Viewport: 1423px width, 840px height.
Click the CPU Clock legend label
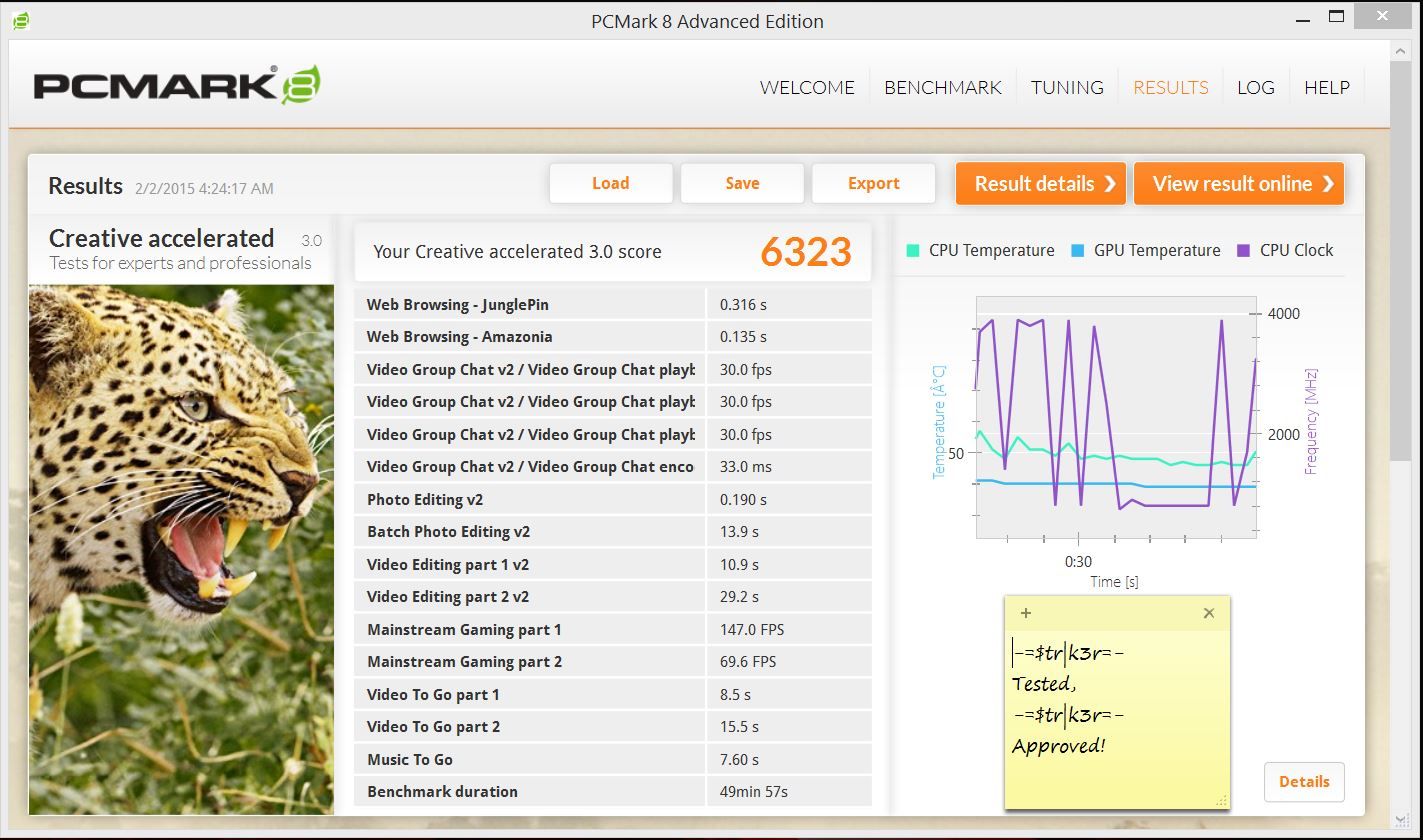click(x=1296, y=251)
